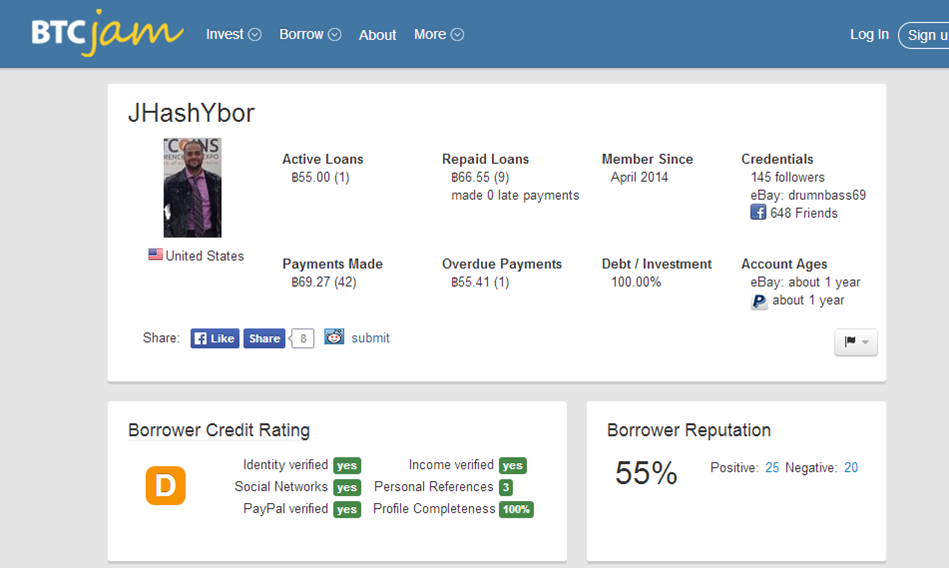
Task: Click the Sign up button
Action: 926,35
